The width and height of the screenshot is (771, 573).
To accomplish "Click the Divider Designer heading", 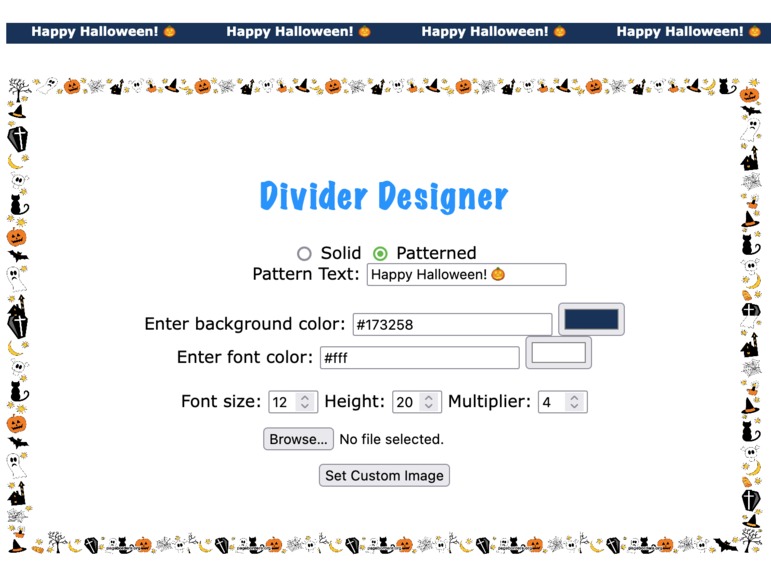I will [384, 196].
